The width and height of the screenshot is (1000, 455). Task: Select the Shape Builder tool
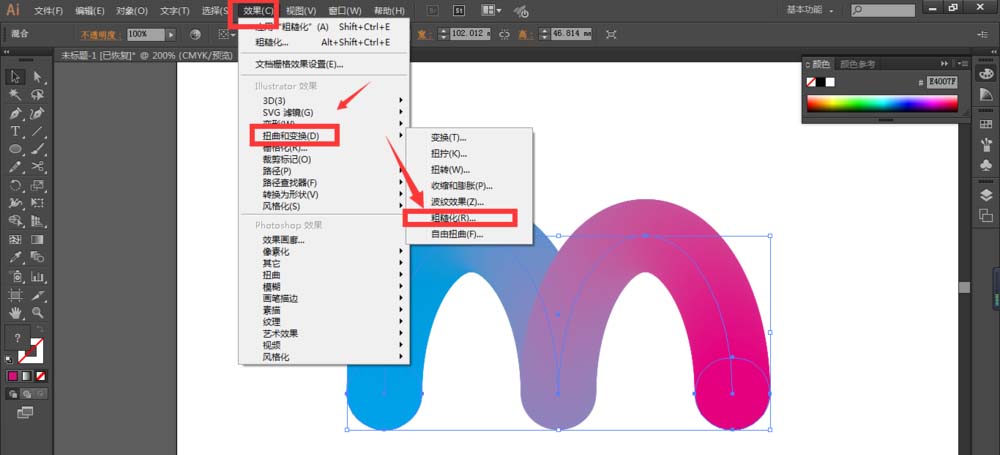[x=15, y=221]
